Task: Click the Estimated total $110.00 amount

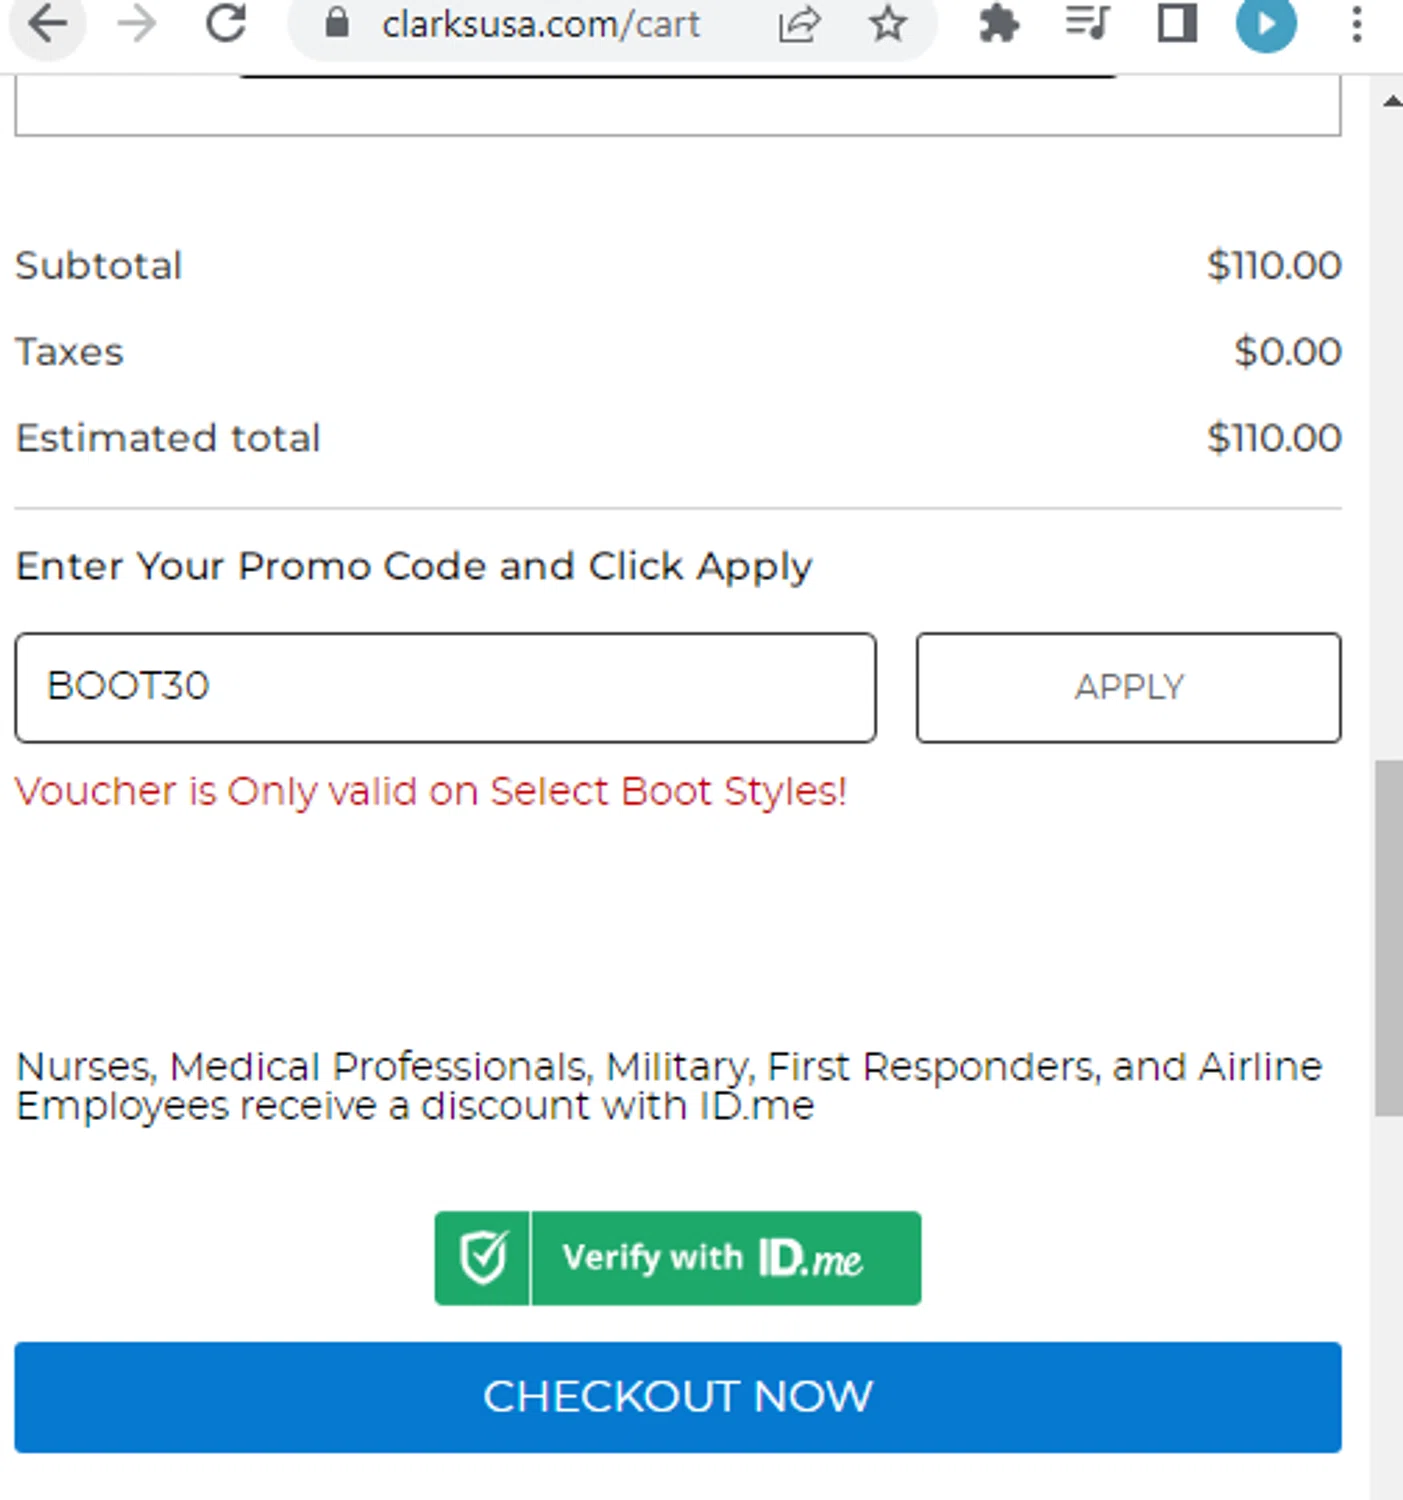Action: pos(1274,438)
